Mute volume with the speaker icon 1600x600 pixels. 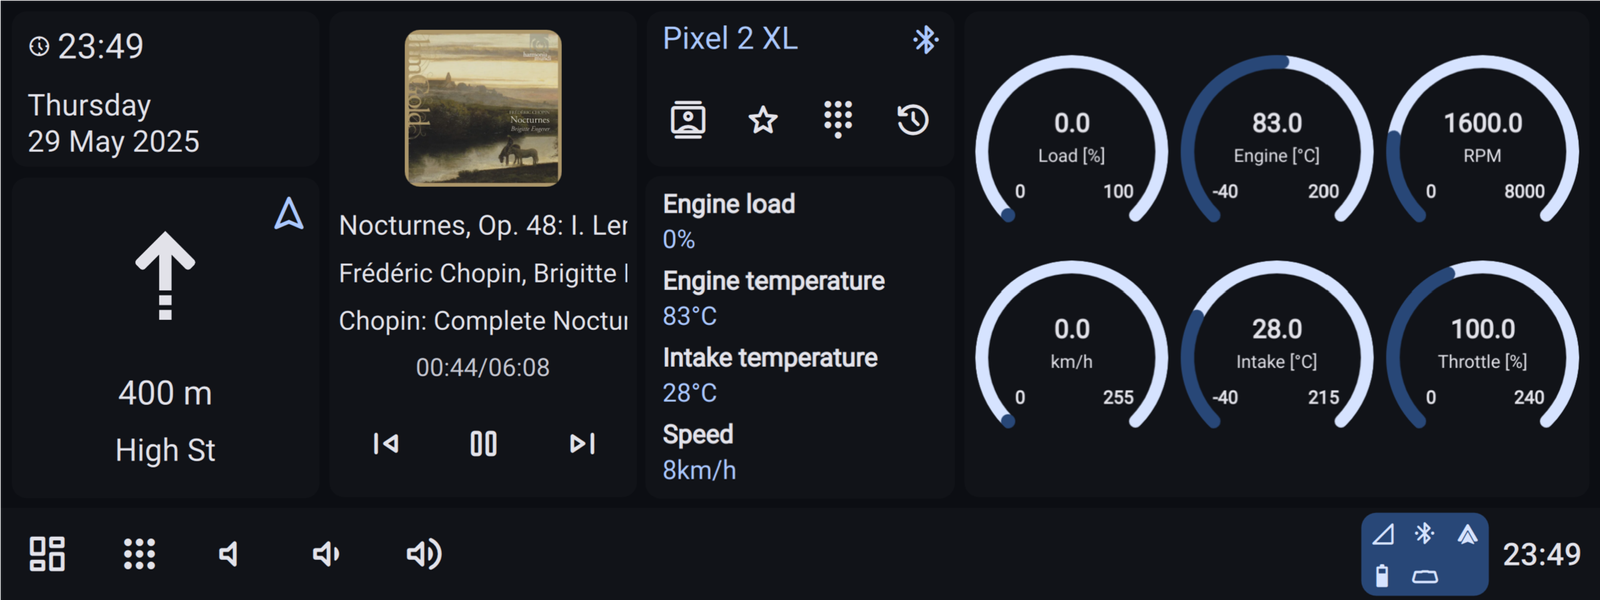click(x=229, y=554)
